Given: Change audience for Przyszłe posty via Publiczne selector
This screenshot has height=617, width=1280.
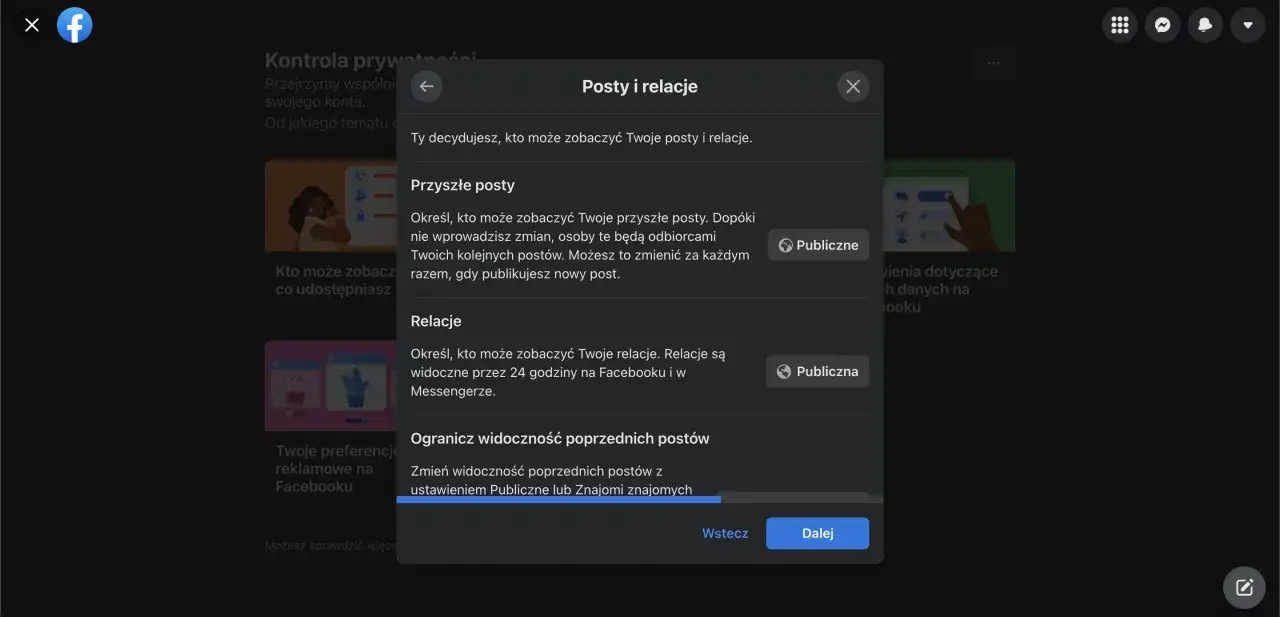Looking at the screenshot, I should (818, 244).
